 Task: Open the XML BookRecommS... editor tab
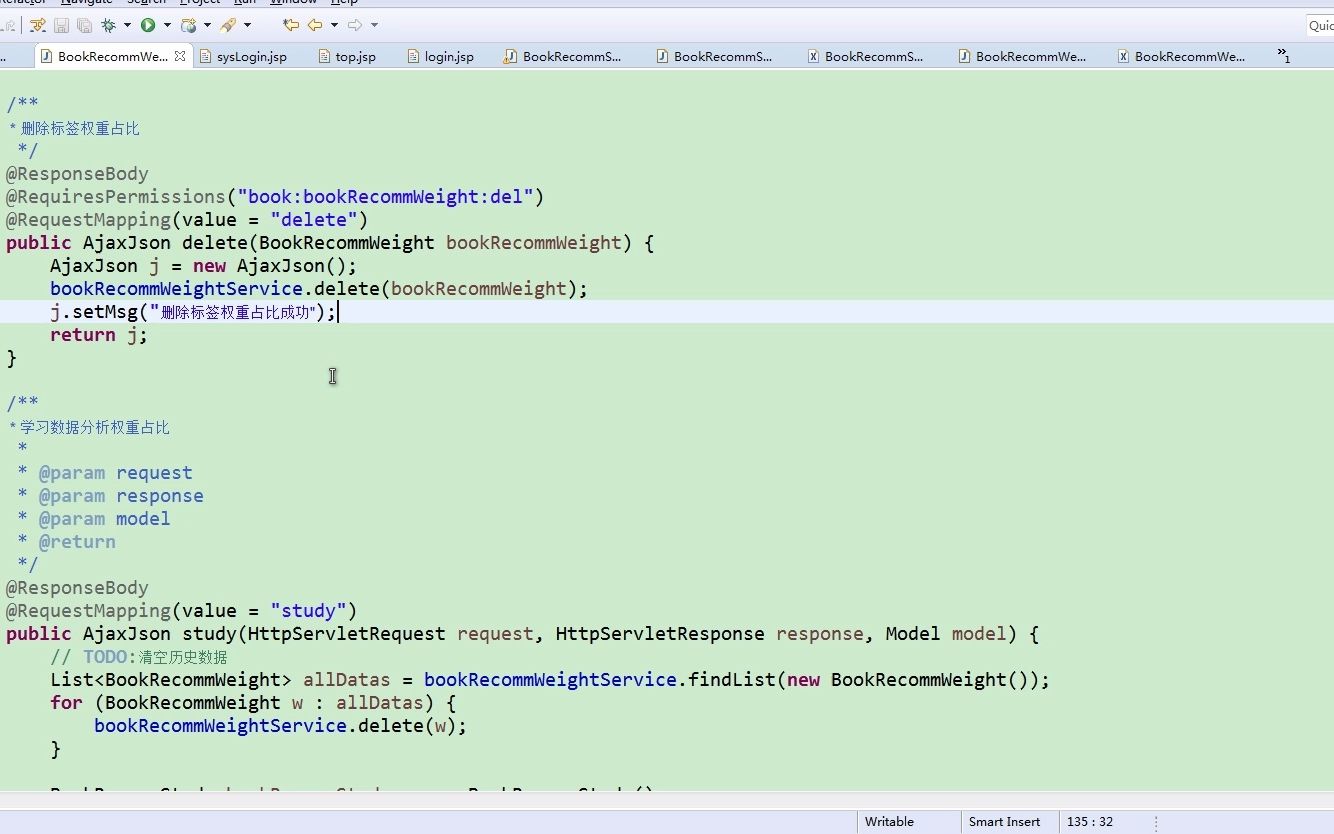[x=866, y=57]
